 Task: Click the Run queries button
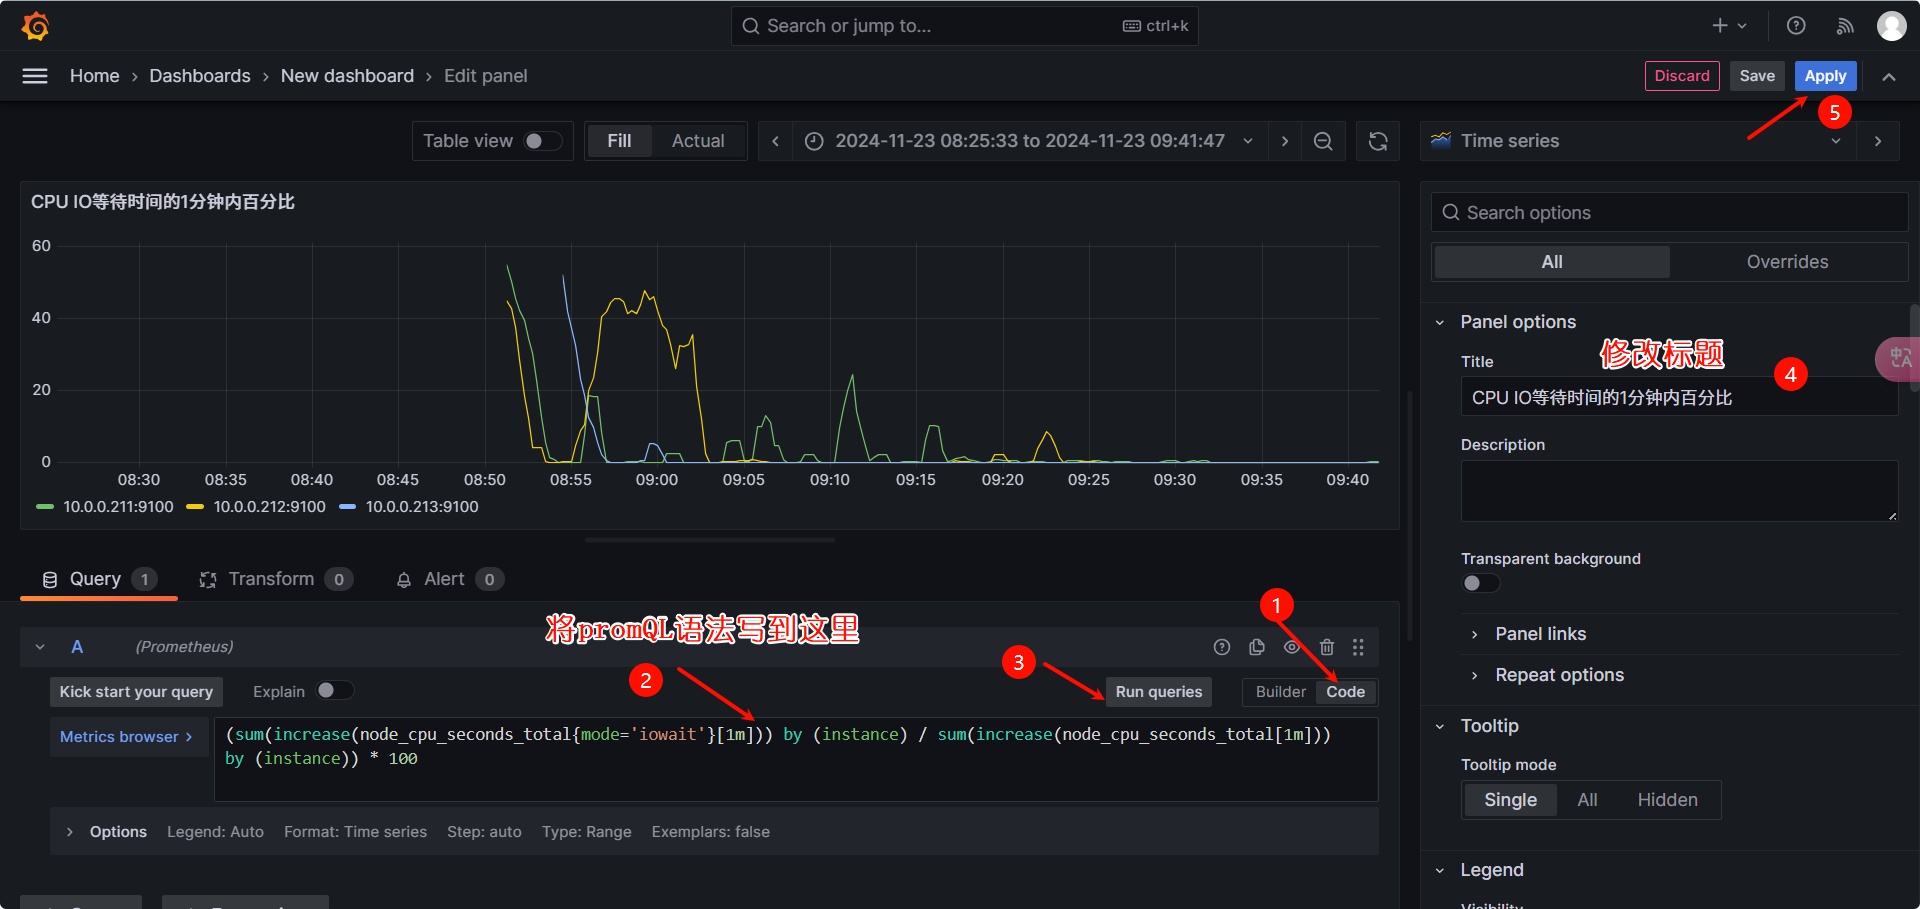click(1158, 692)
